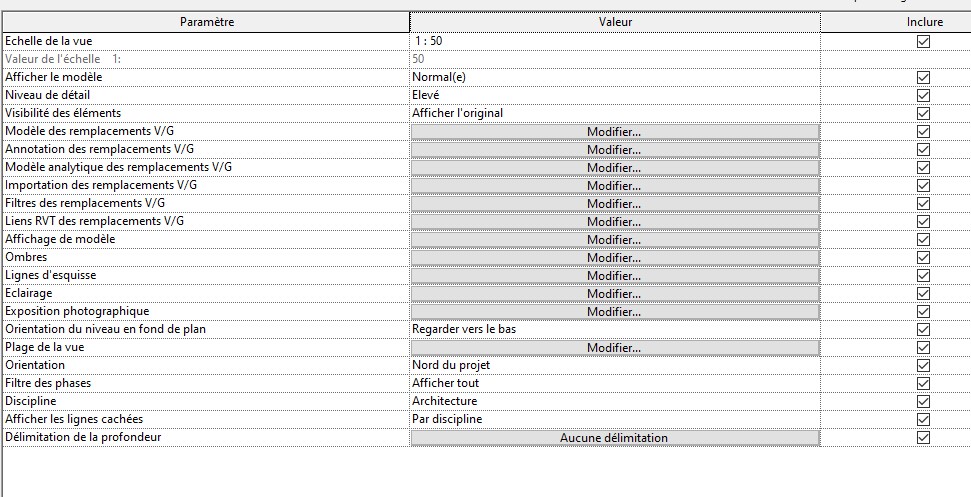
Task: Open the Niveau de détail value Elevé
Action: (614, 95)
